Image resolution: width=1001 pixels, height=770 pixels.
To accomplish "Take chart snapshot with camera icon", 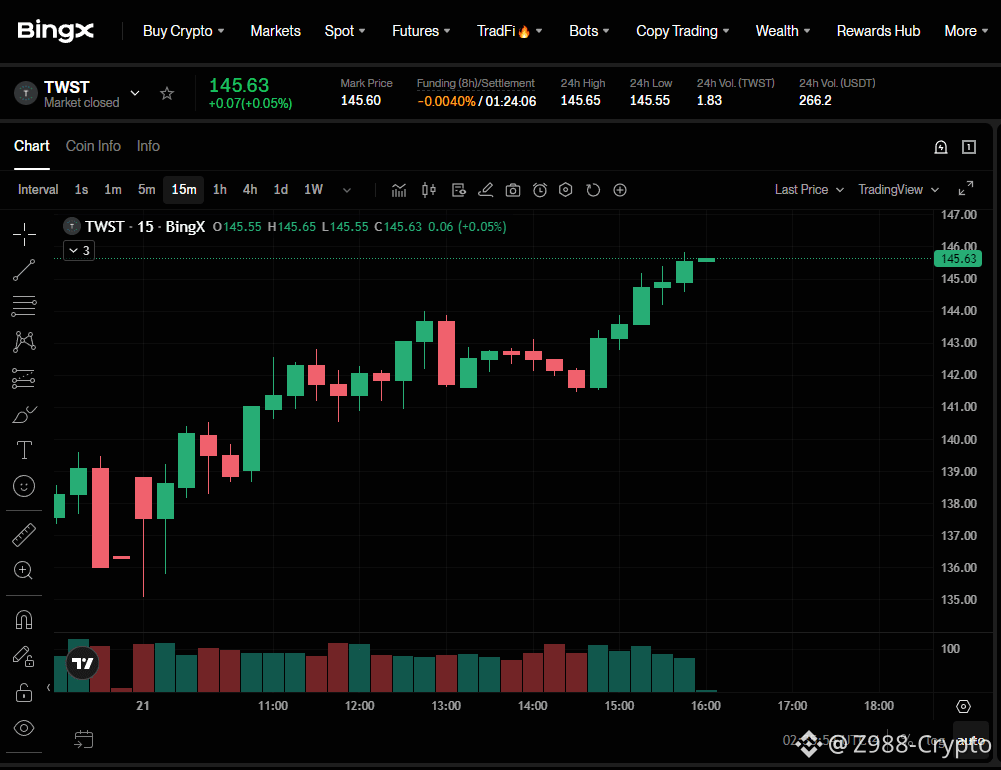I will click(513, 190).
